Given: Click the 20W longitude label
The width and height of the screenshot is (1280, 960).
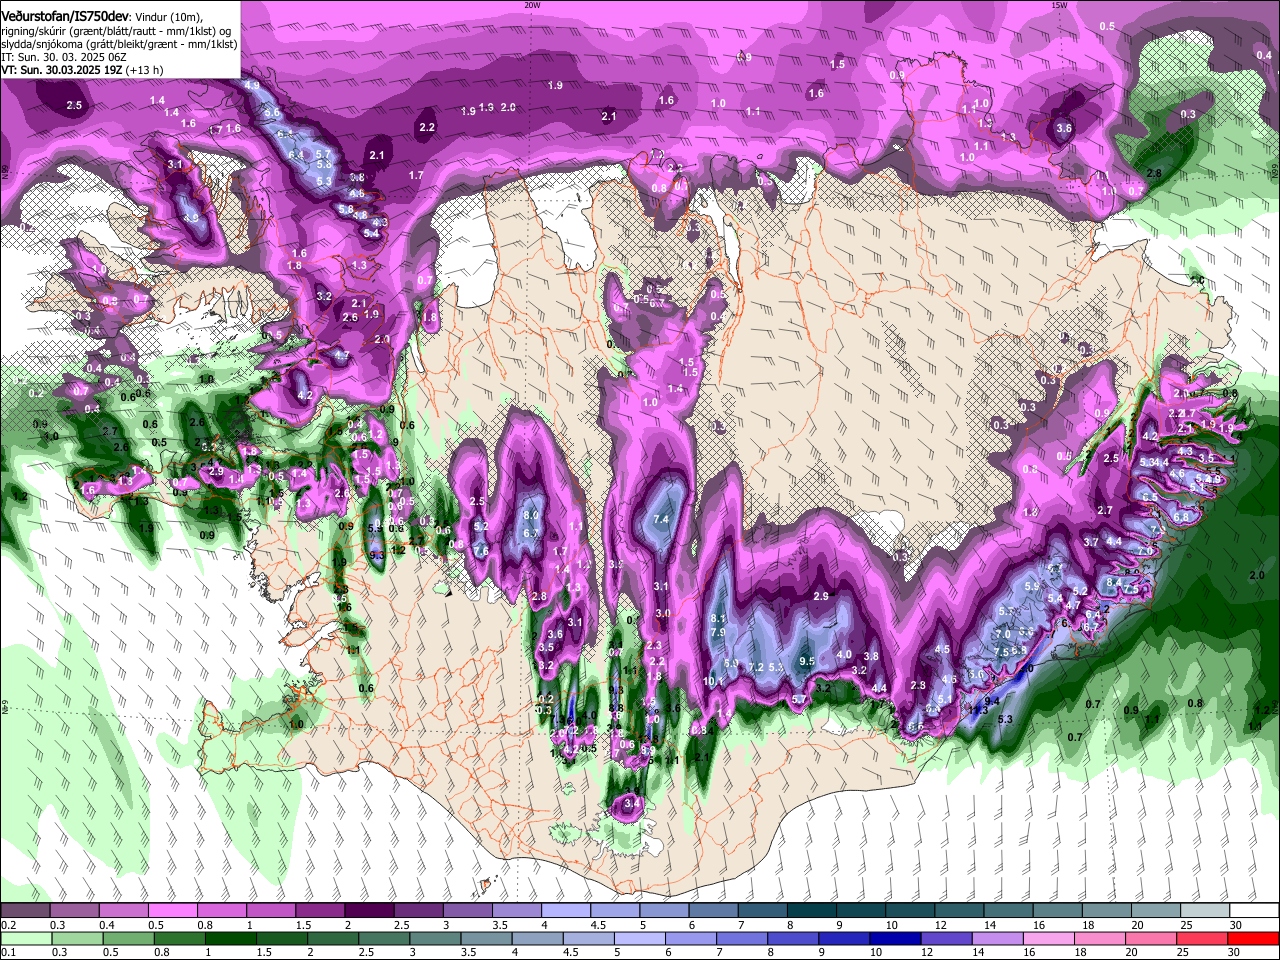Looking at the screenshot, I should [x=532, y=4].
